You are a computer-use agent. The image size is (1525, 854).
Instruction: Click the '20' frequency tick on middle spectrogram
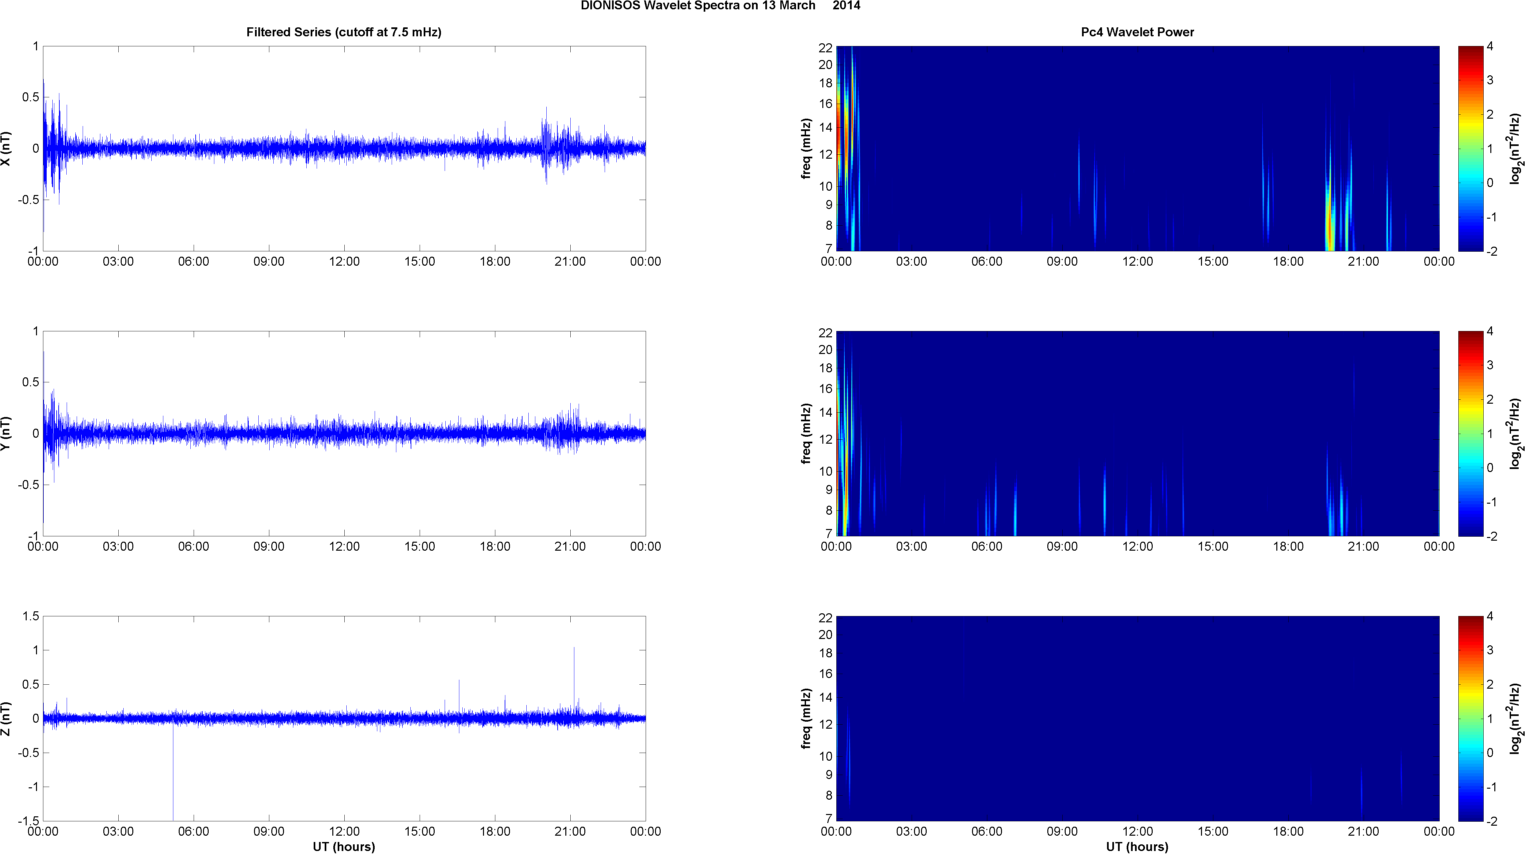pos(825,350)
